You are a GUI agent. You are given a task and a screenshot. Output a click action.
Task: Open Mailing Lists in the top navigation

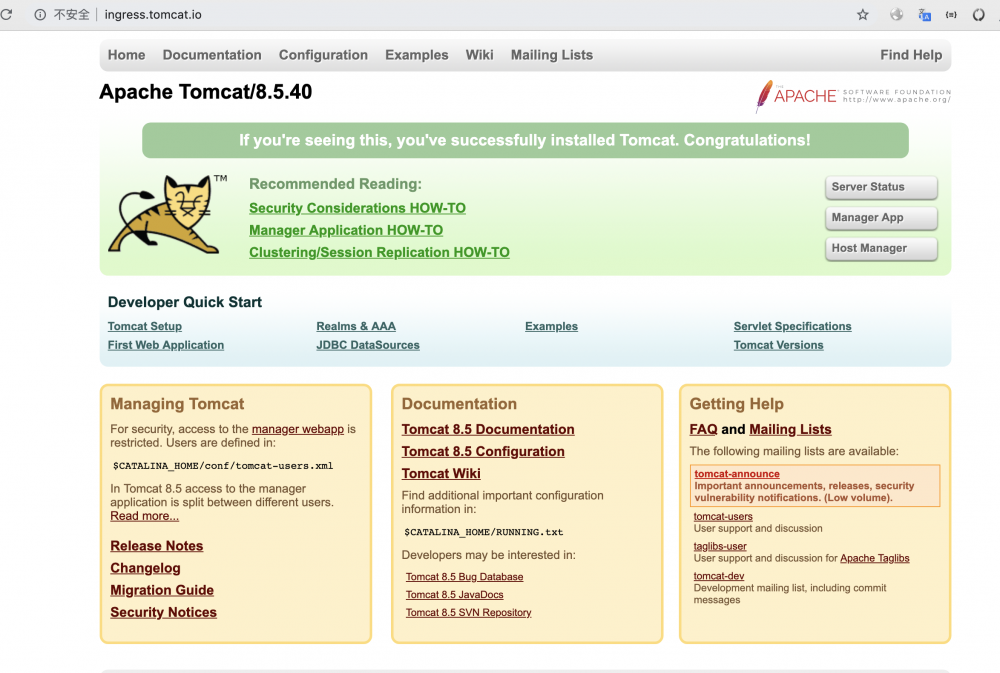[552, 55]
